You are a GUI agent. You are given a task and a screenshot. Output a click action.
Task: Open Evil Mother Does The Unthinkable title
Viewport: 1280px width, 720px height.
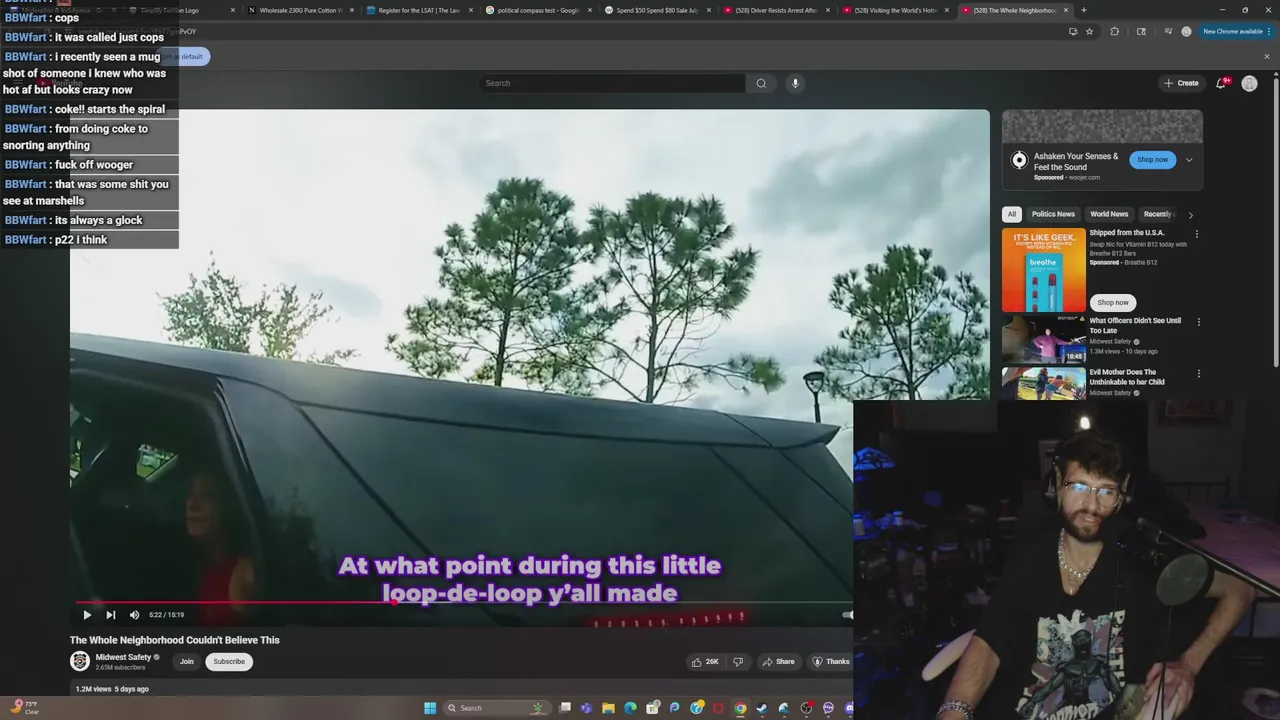click(1127, 377)
